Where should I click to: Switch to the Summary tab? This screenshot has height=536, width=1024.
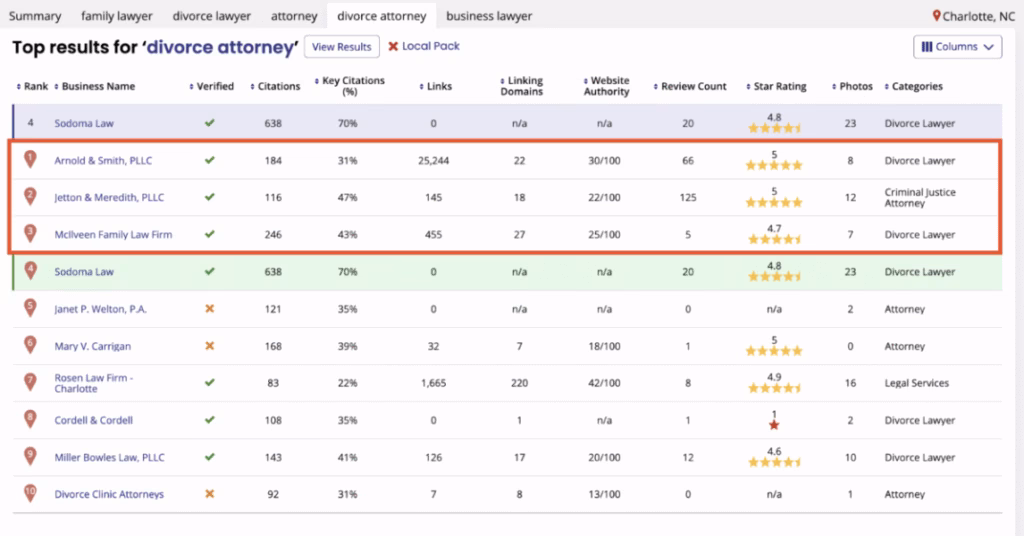coord(35,16)
